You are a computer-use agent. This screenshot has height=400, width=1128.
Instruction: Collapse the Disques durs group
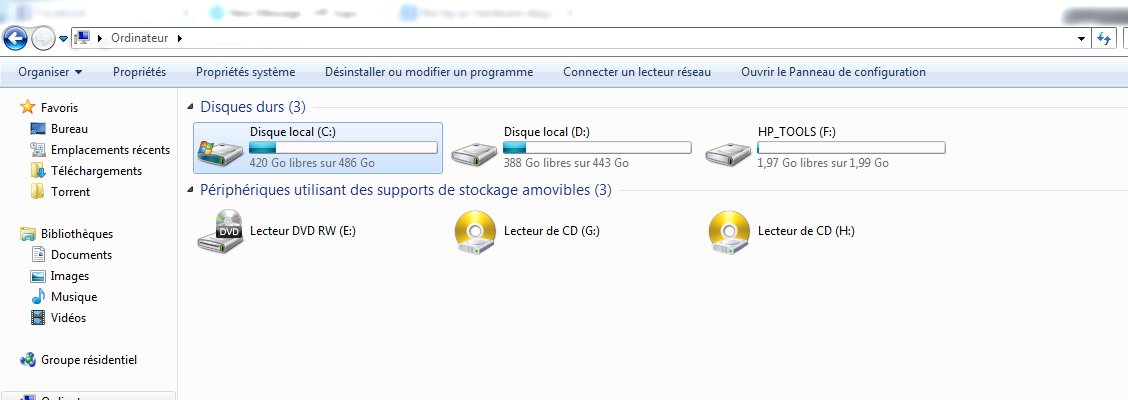coord(191,107)
